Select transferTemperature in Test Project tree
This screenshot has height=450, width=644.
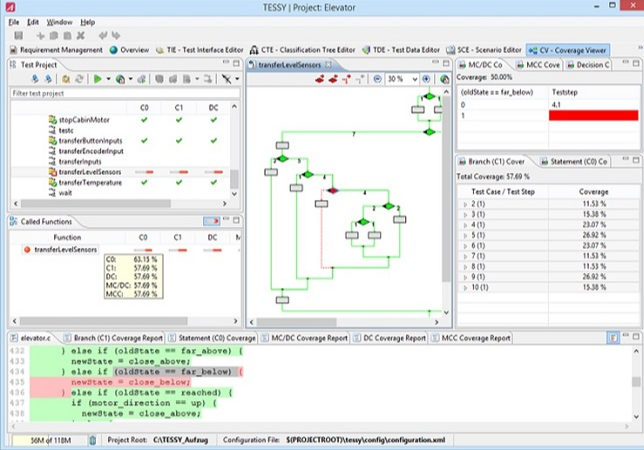click(90, 182)
